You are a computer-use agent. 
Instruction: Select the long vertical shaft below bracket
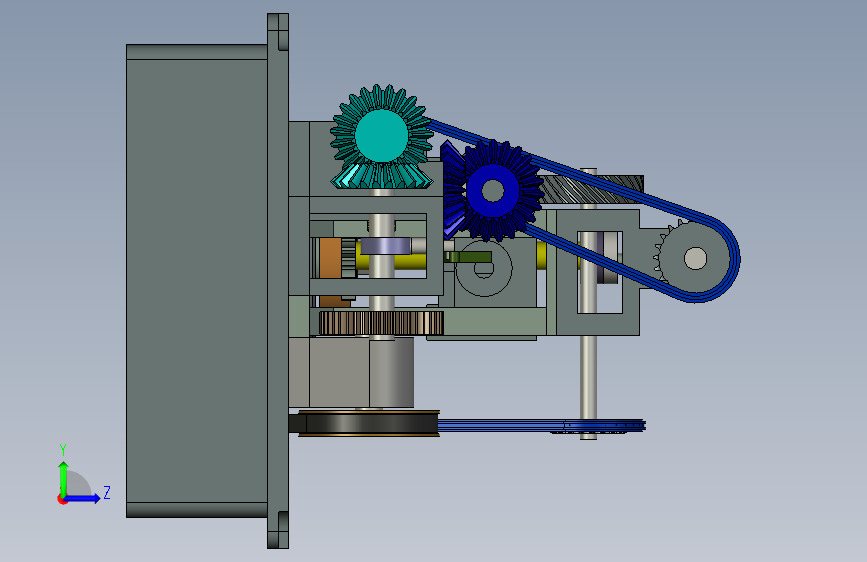588,387
